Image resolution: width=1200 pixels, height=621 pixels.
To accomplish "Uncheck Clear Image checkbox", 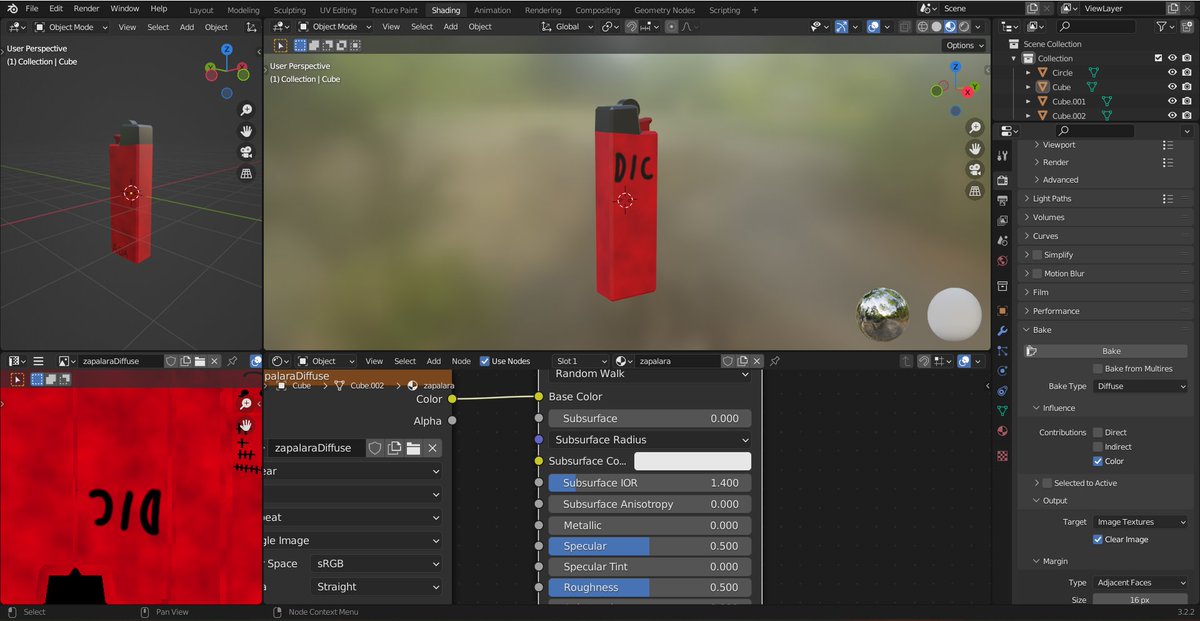I will click(x=1097, y=539).
